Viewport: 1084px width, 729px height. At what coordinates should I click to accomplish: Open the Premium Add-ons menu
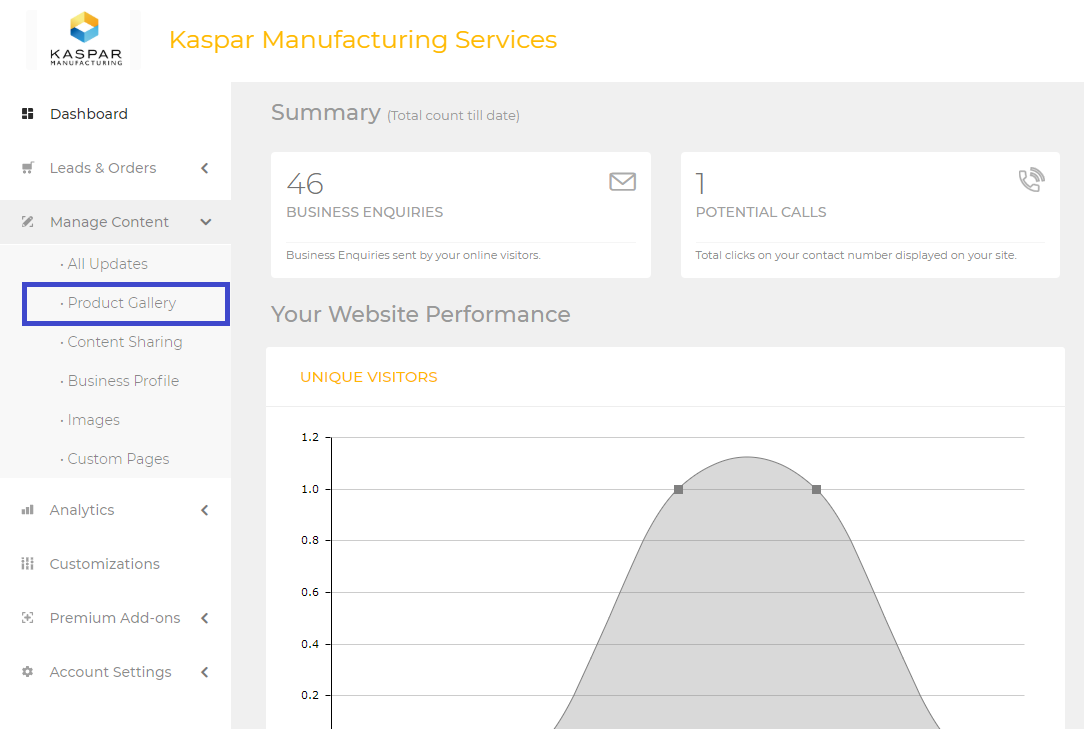click(115, 618)
